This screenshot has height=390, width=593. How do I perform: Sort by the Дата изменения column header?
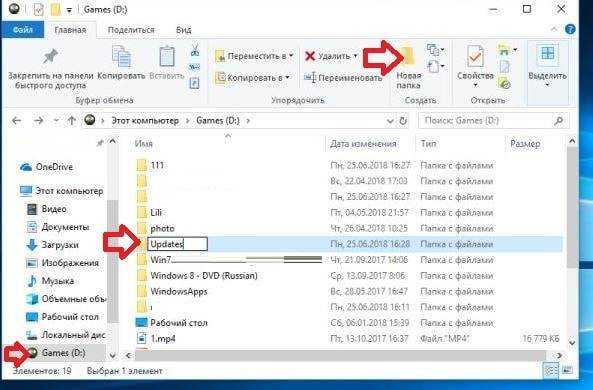pos(363,144)
